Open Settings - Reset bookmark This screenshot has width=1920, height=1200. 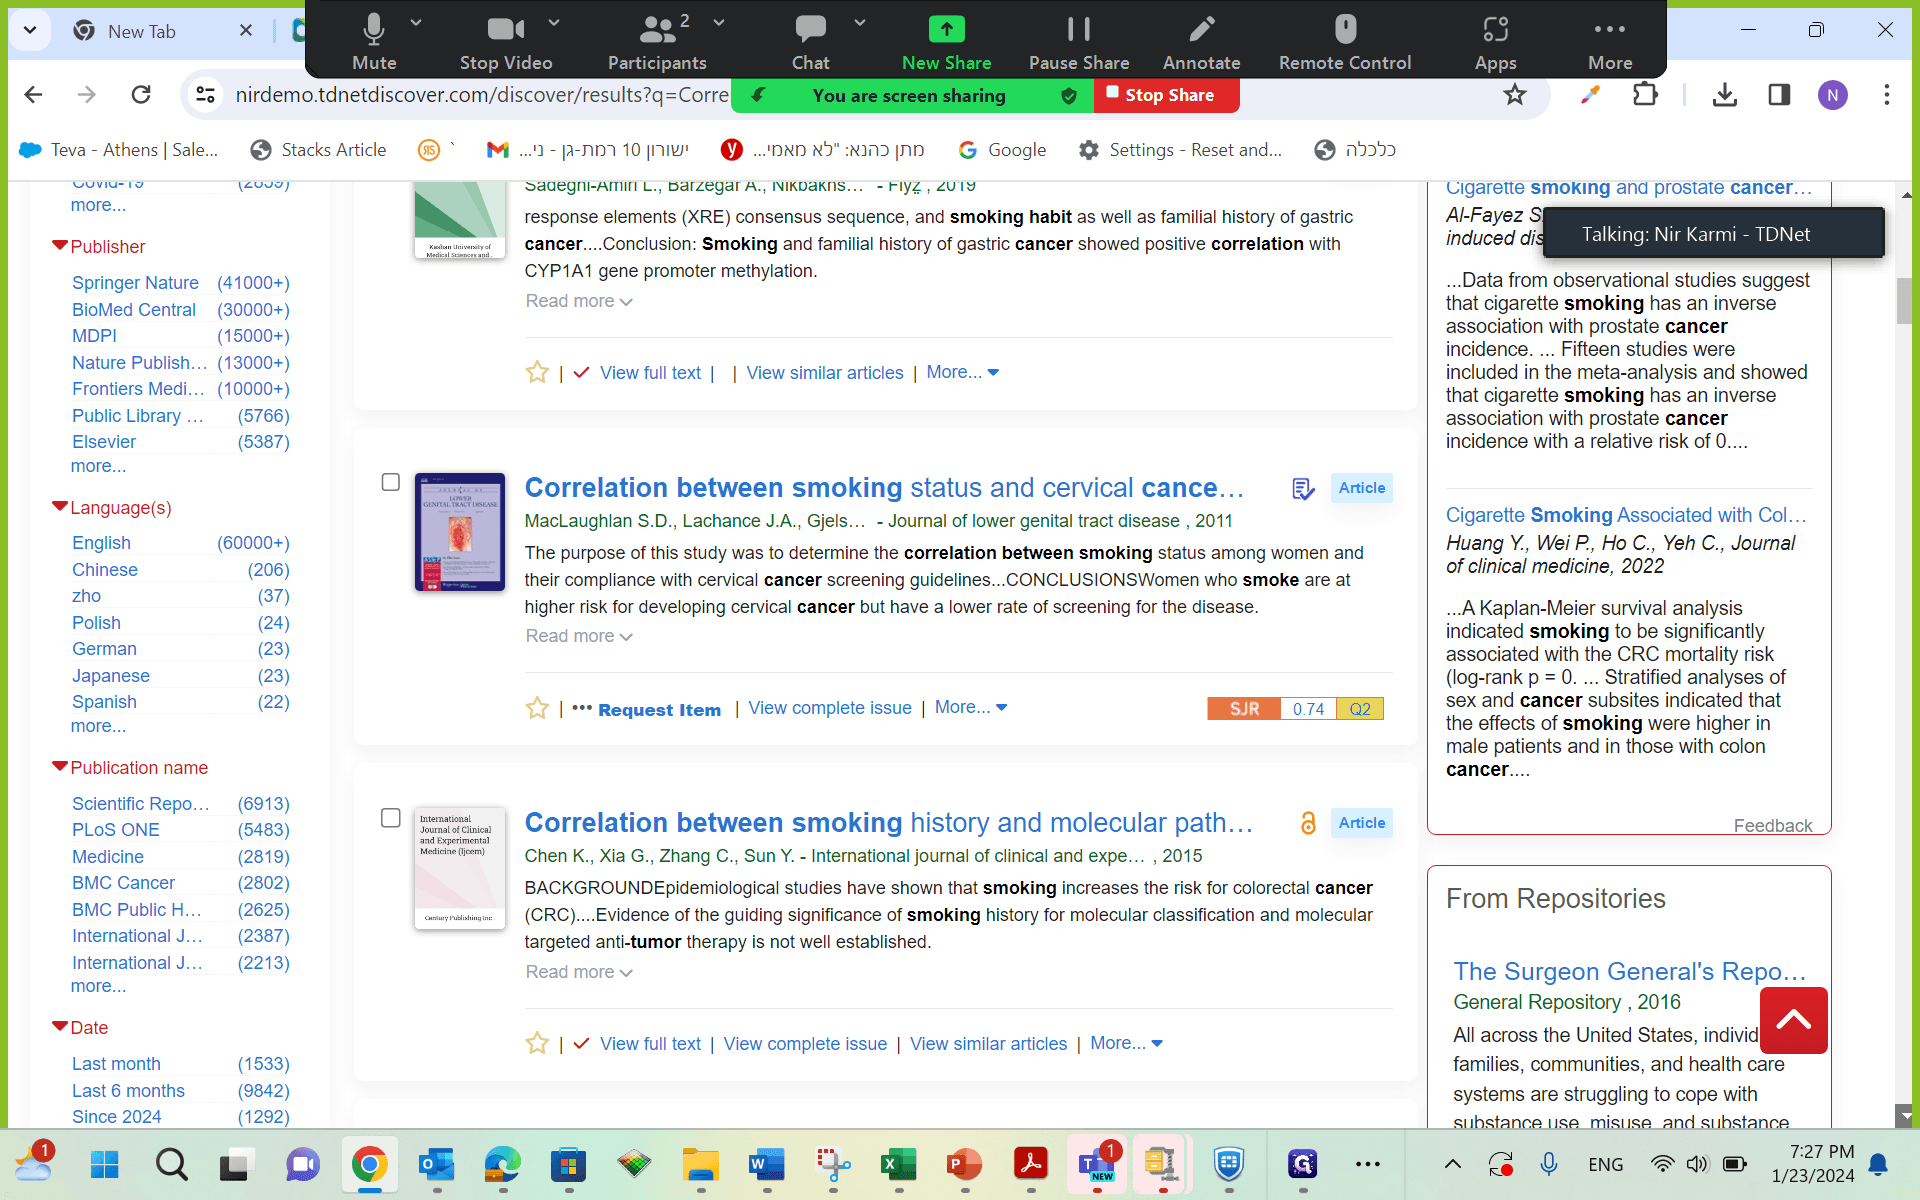(x=1180, y=150)
